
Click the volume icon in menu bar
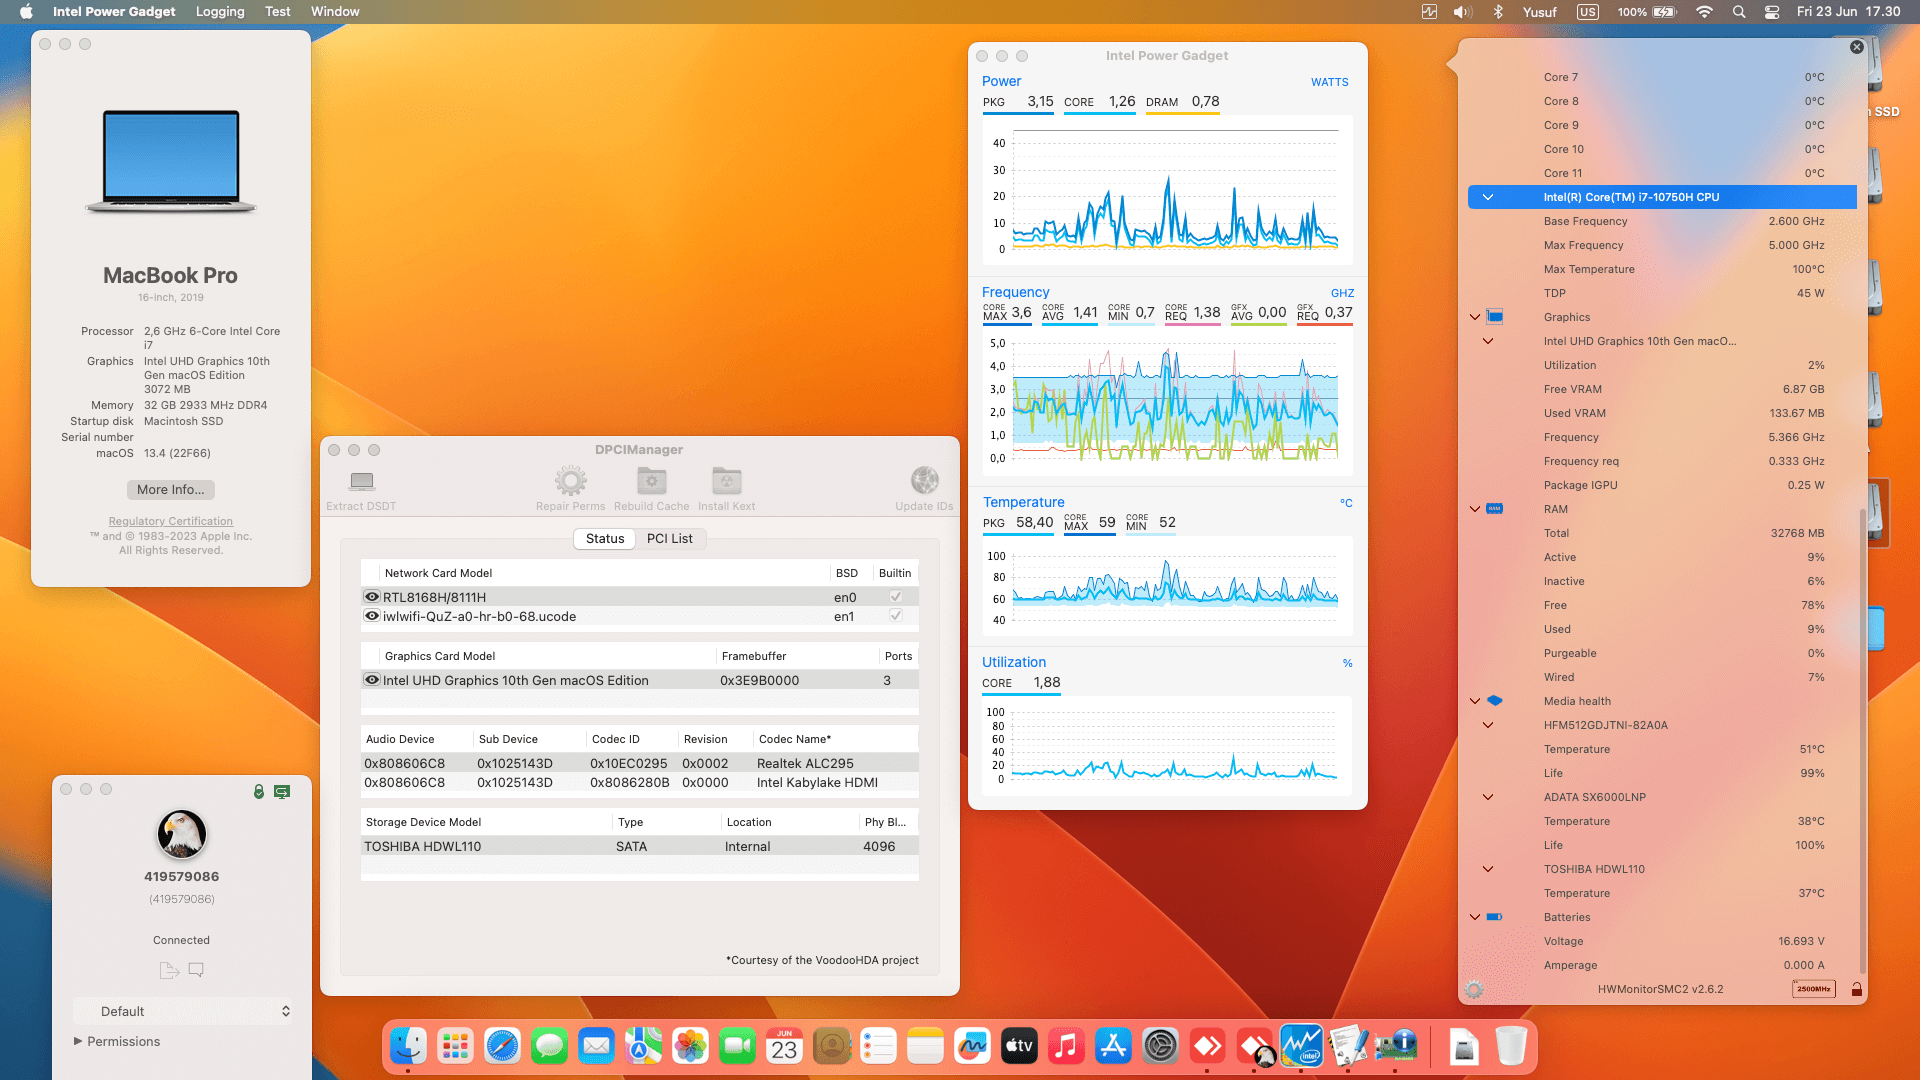1463,12
